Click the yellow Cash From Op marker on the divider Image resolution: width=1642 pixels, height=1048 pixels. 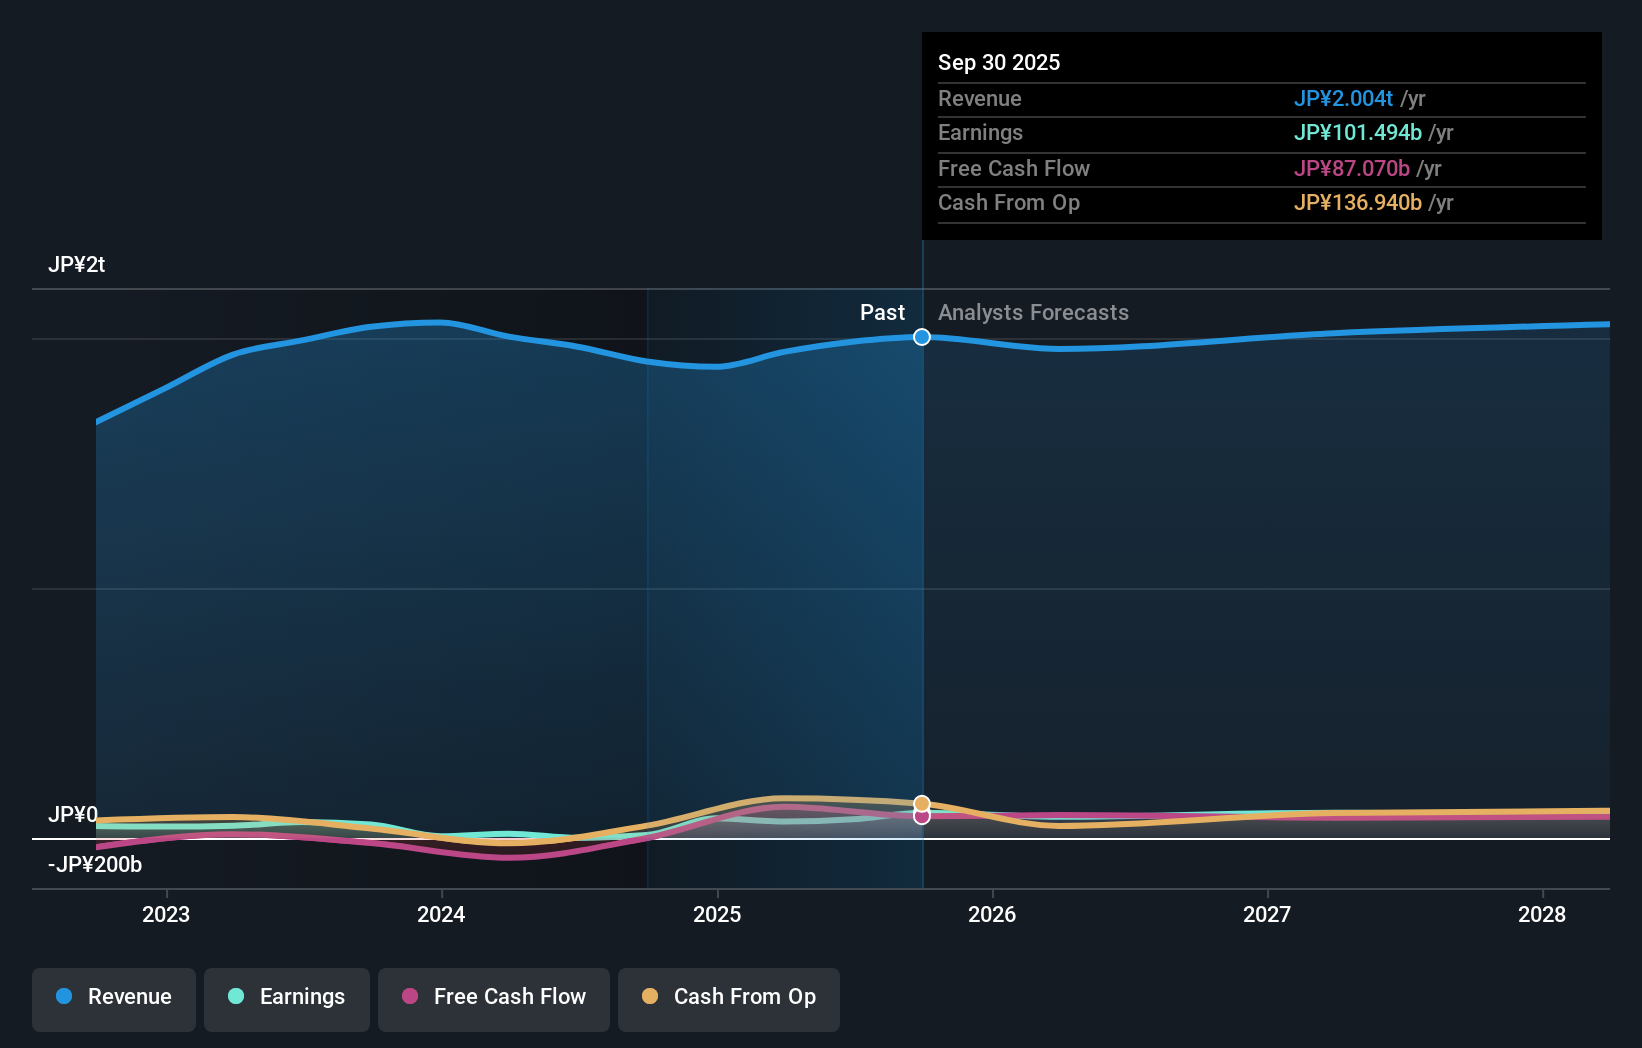[x=921, y=803]
